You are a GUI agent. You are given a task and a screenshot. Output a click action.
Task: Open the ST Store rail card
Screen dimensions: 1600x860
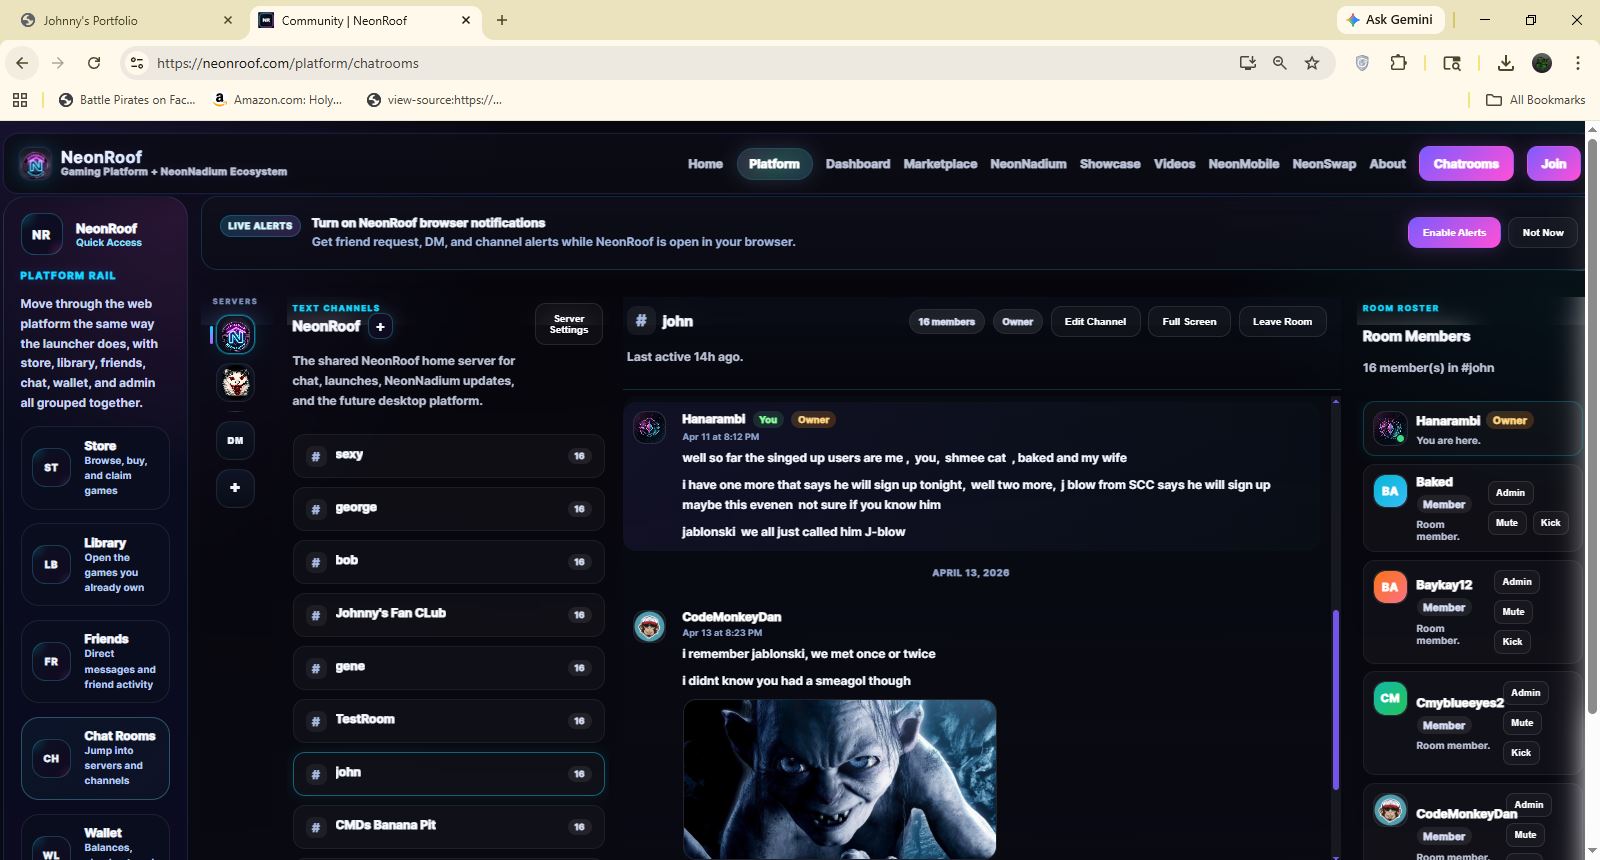tap(95, 468)
